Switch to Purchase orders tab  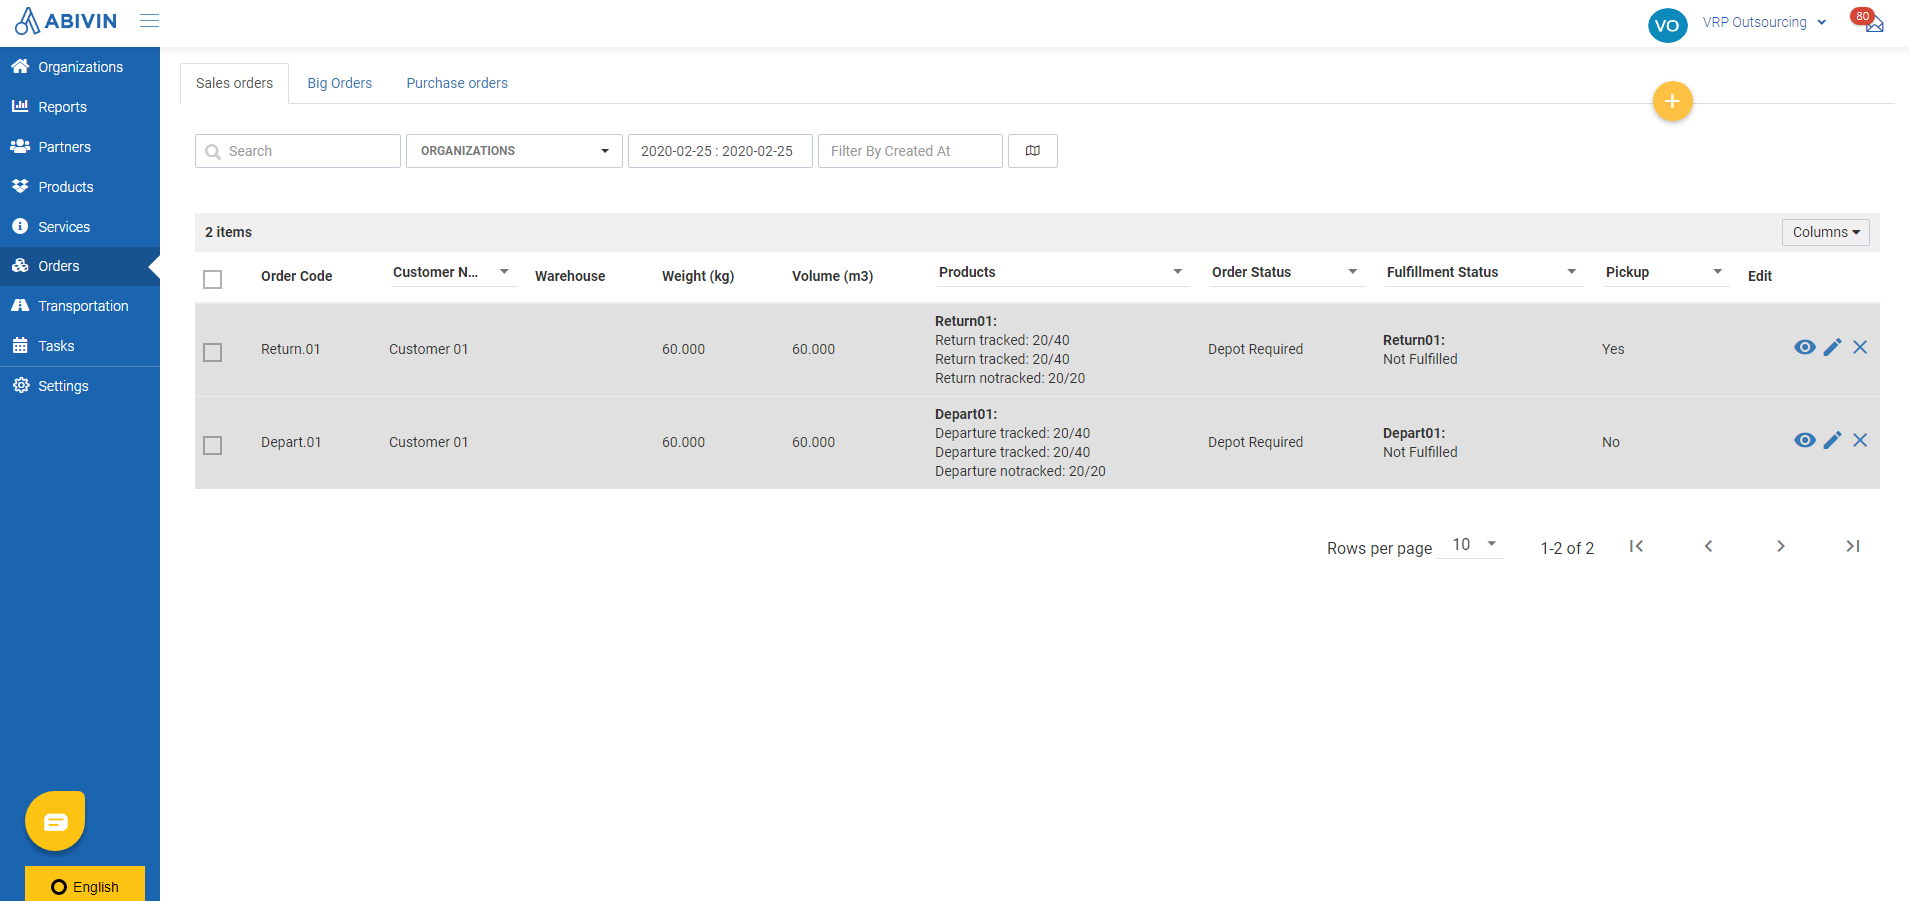click(x=457, y=83)
